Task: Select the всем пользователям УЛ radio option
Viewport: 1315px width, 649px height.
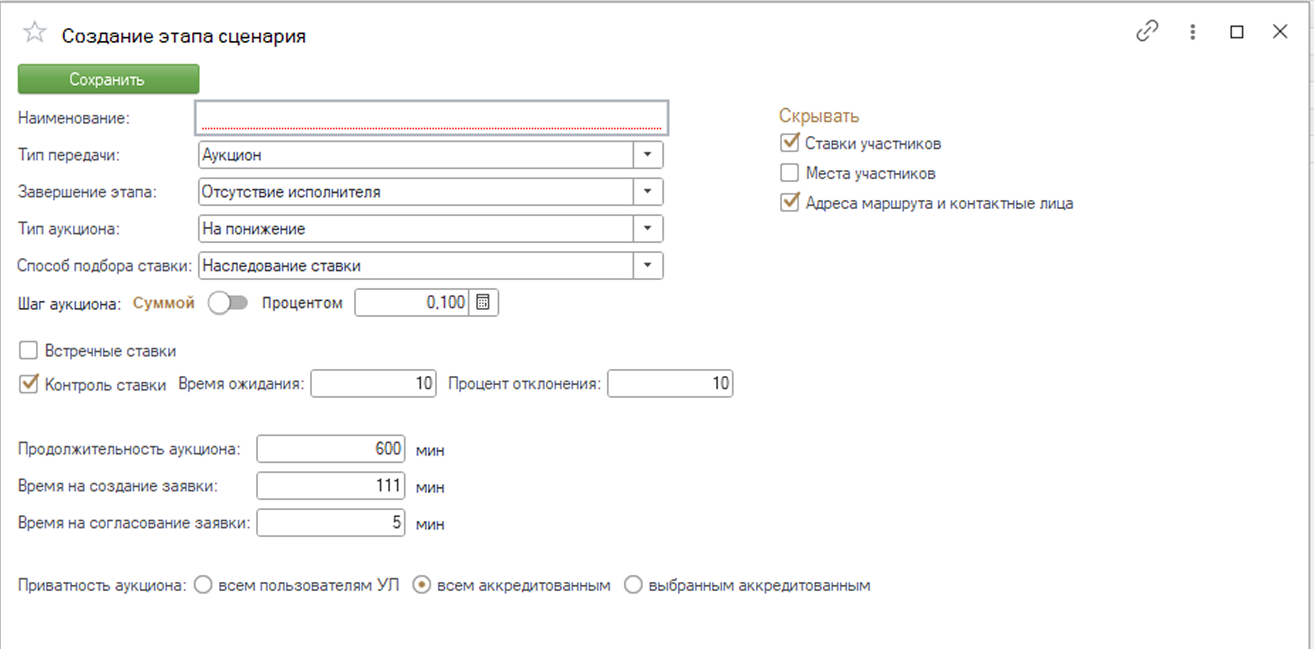Action: pyautogui.click(x=202, y=586)
